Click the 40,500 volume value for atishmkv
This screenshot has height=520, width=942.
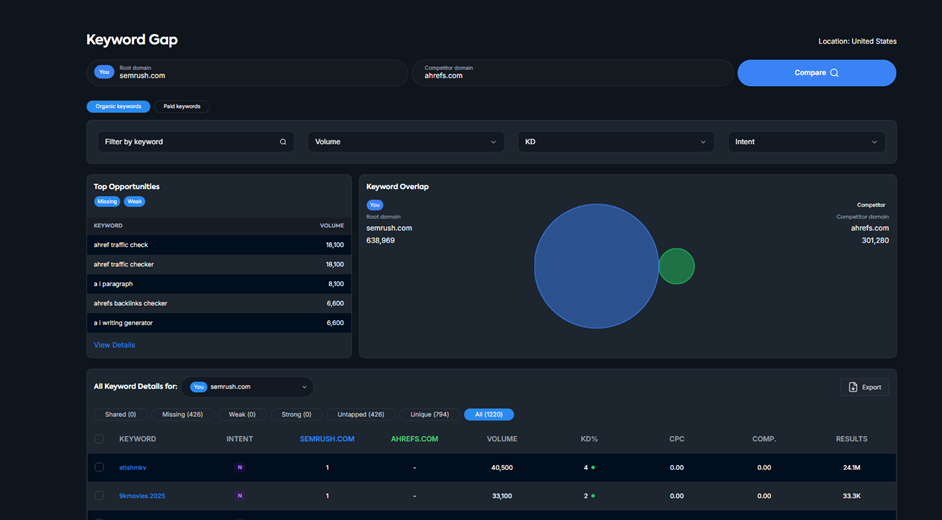click(x=502, y=467)
